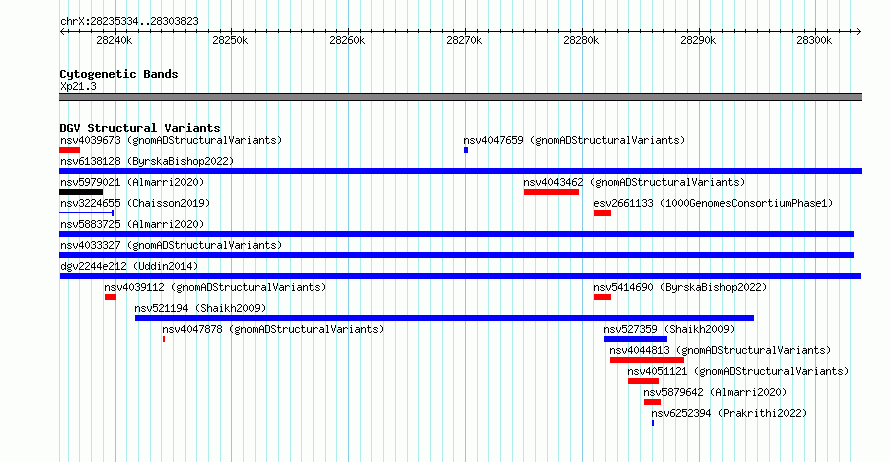Click the blue bar under nsv4033327
890x462 pixels.
(x=456, y=255)
